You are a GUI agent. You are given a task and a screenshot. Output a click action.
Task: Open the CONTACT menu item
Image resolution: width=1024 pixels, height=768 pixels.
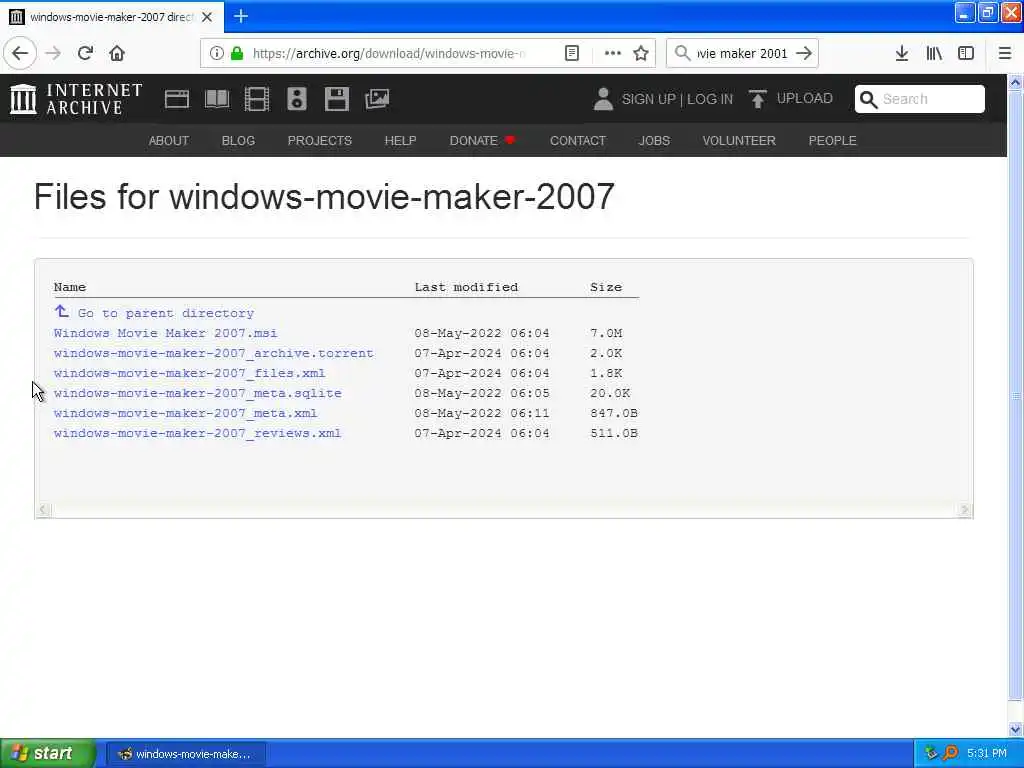tap(578, 140)
